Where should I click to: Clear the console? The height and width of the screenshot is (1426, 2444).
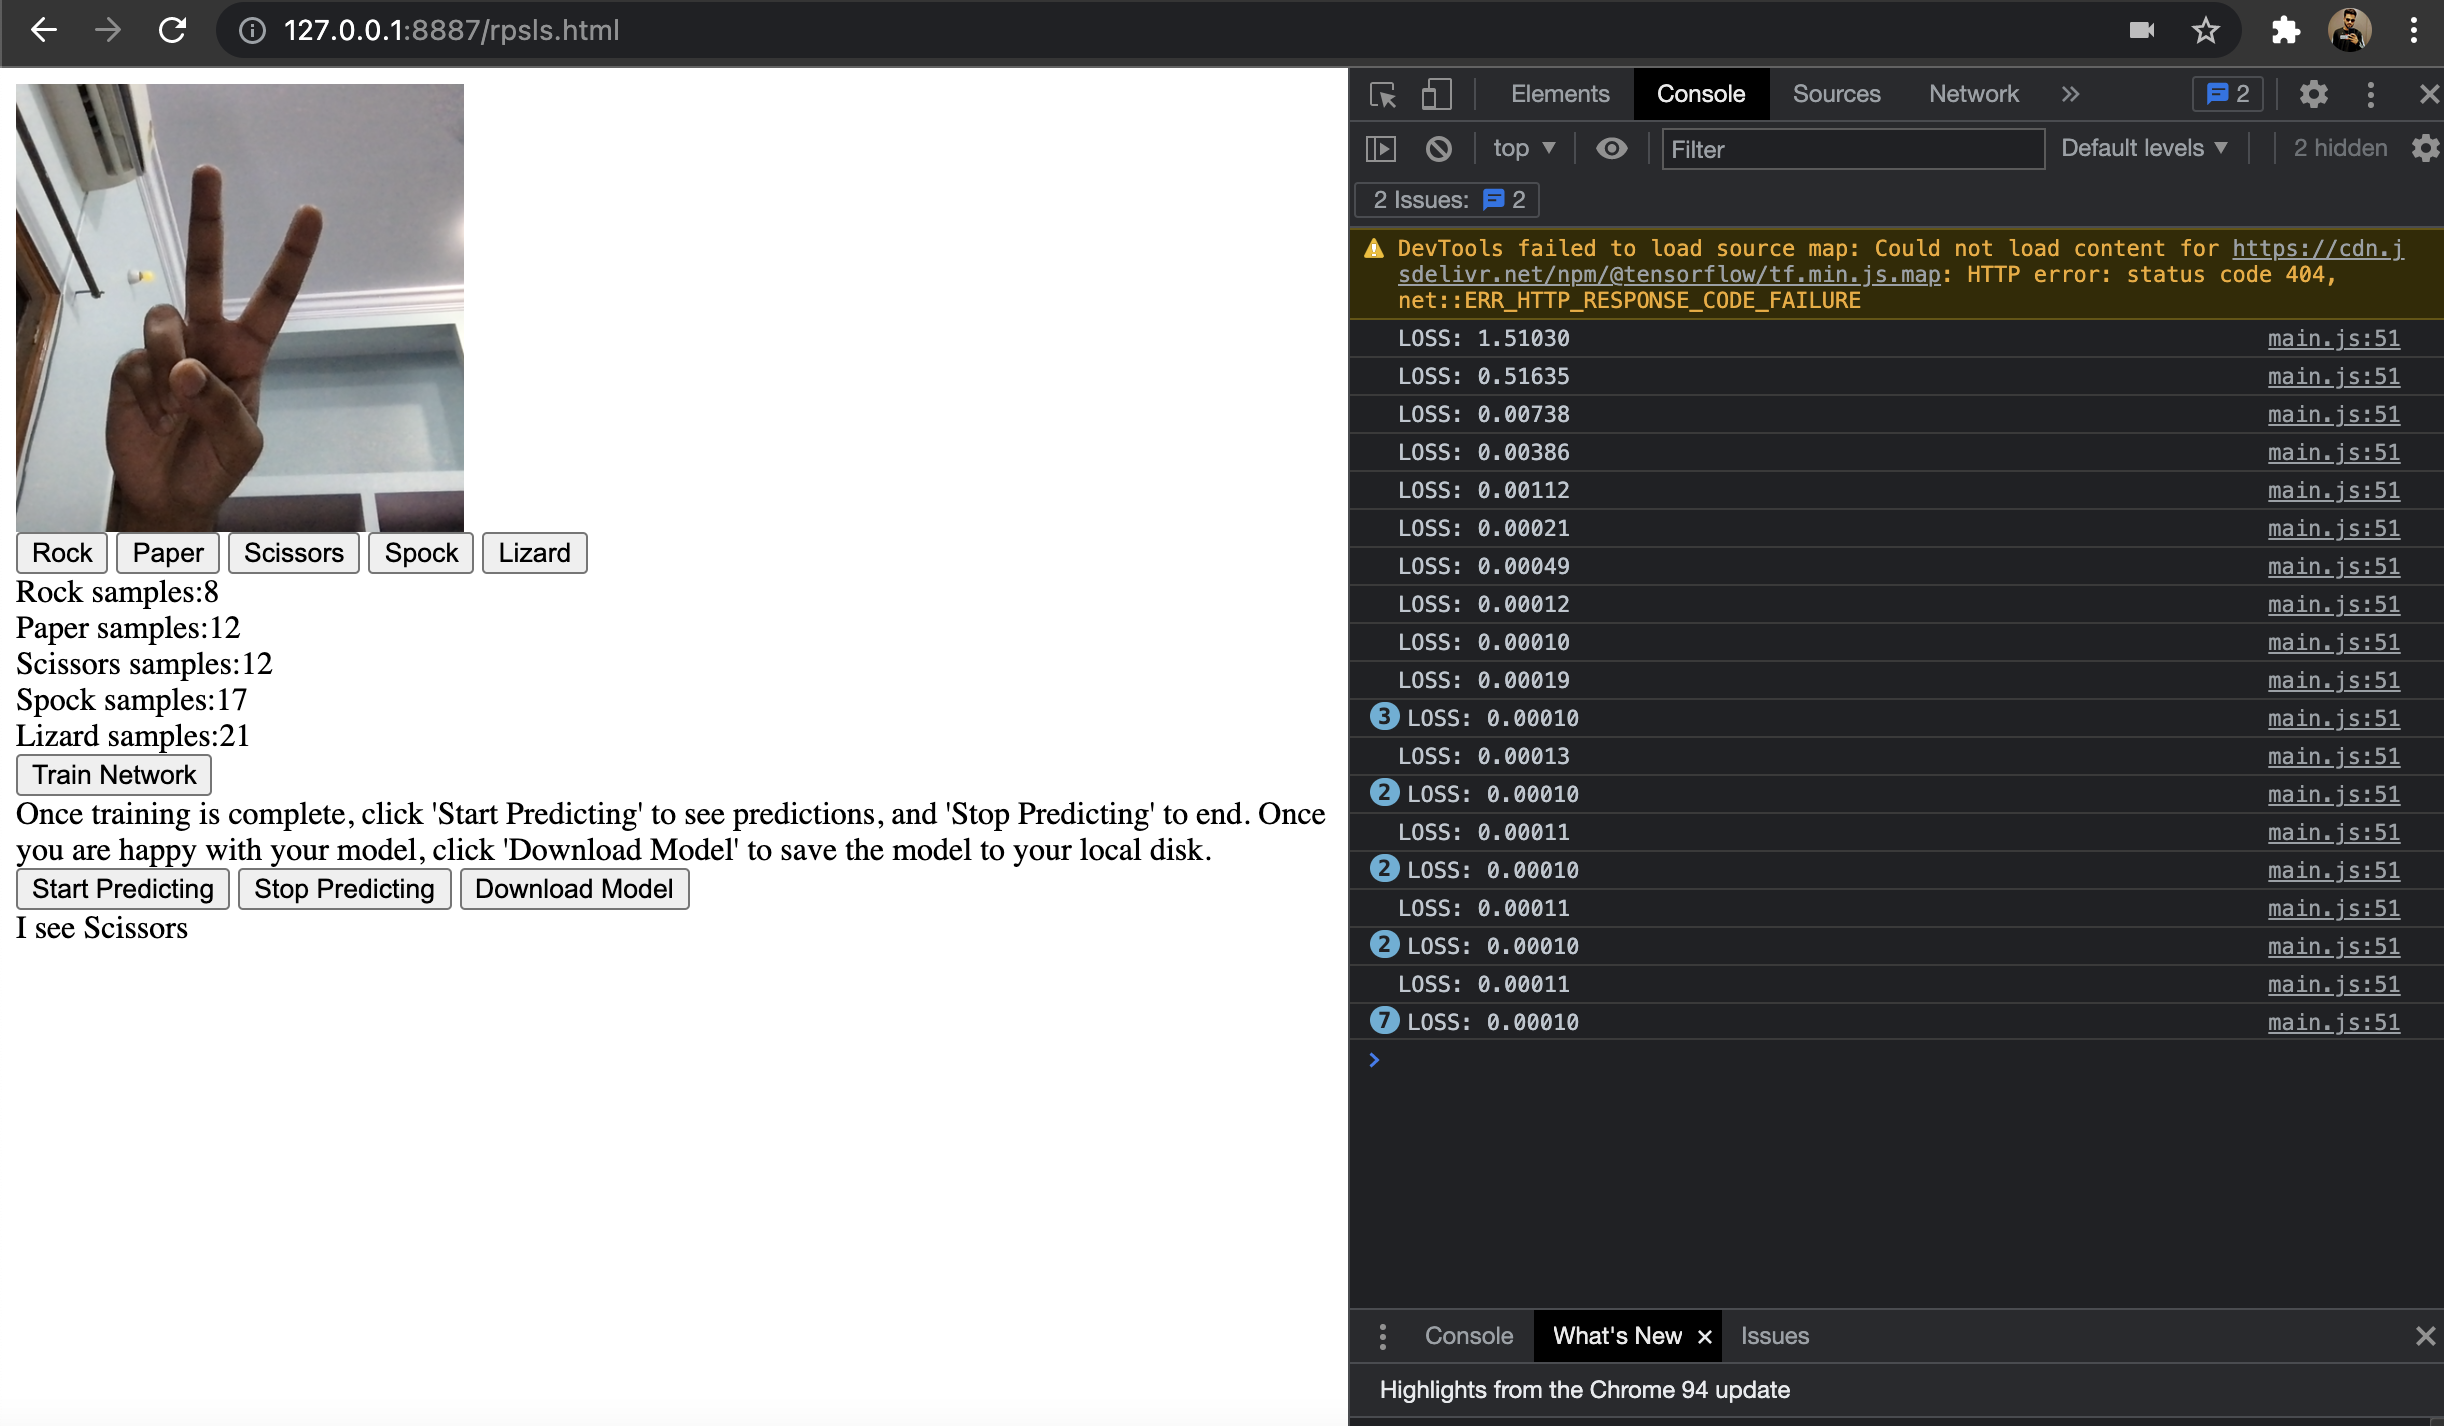tap(1437, 147)
